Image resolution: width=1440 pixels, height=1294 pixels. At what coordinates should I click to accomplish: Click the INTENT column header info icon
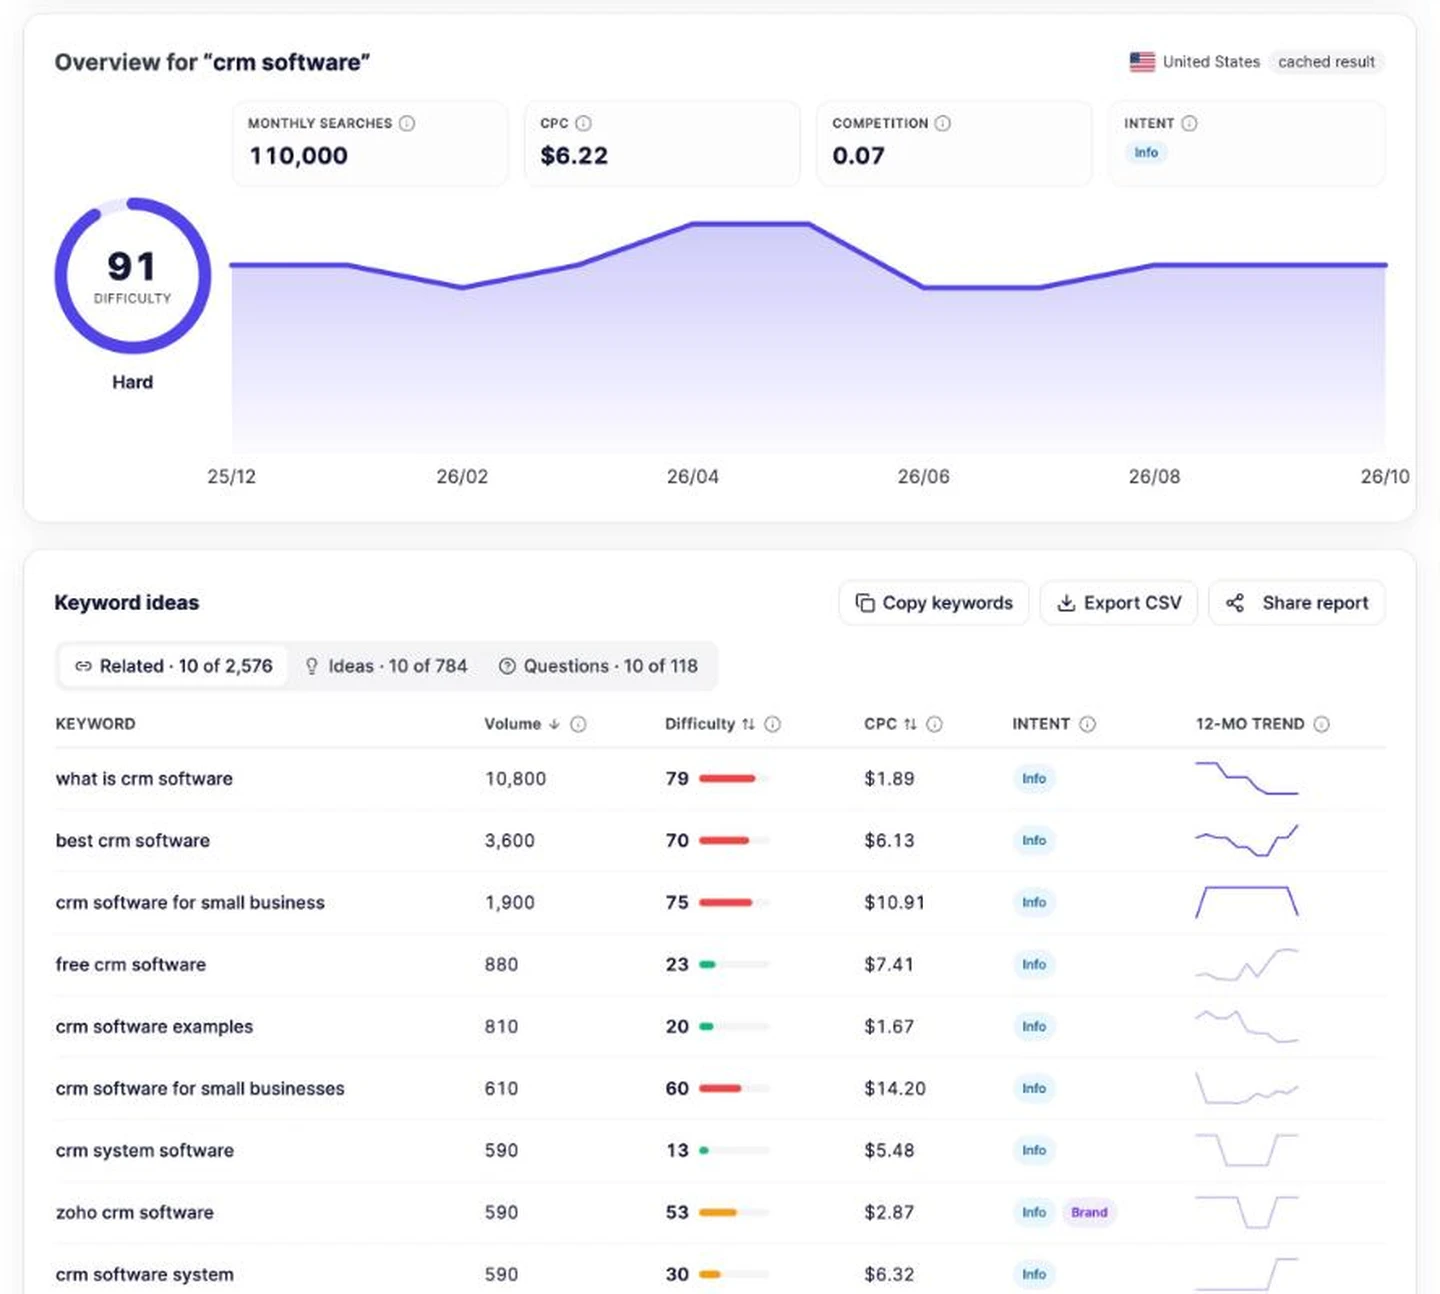point(1088,724)
